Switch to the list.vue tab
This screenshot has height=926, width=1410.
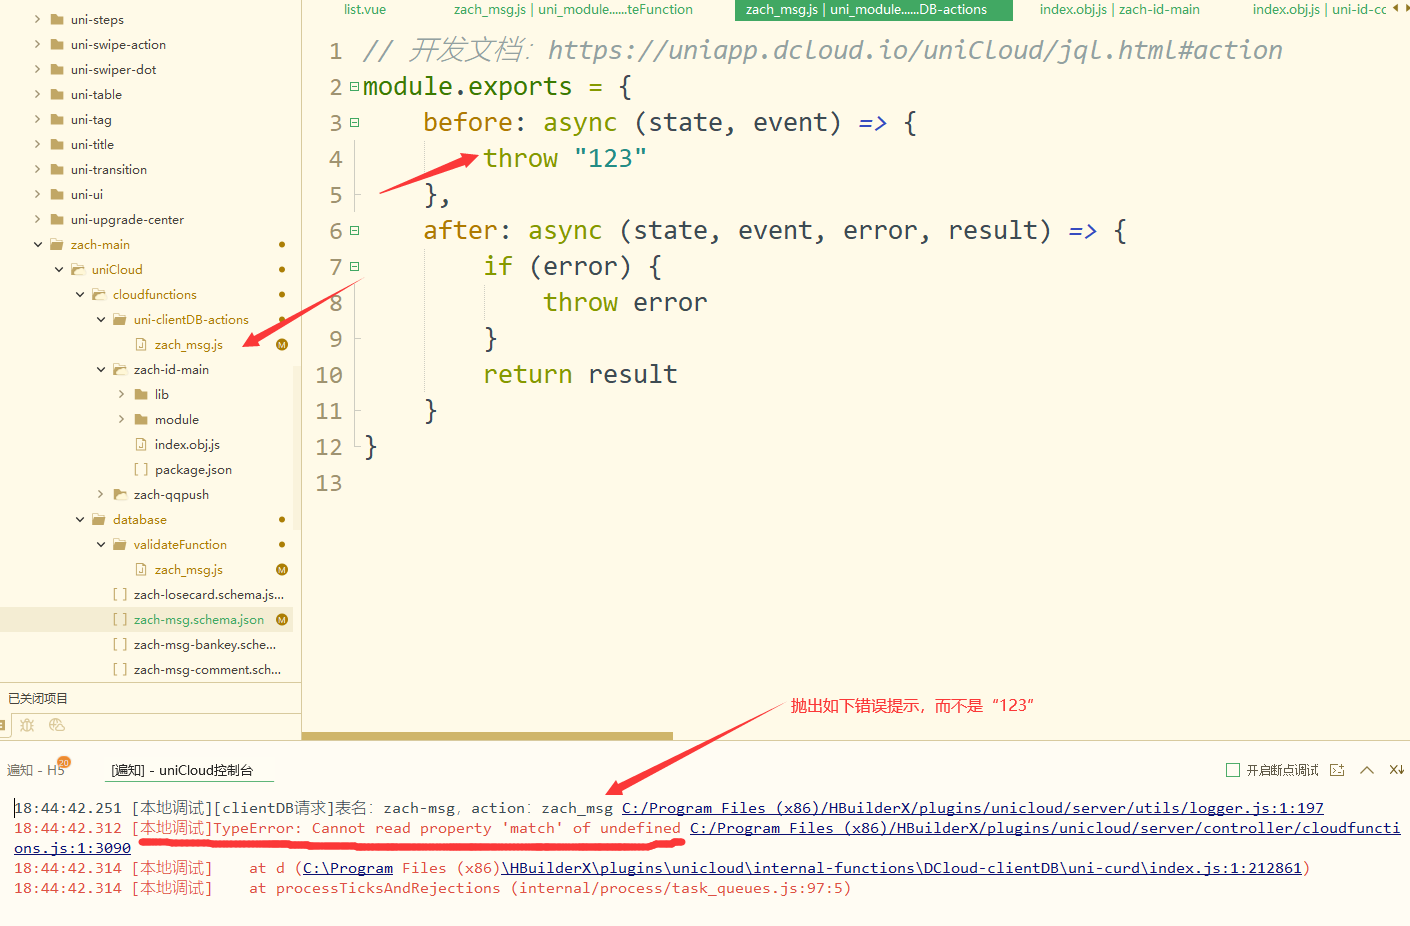(x=365, y=10)
